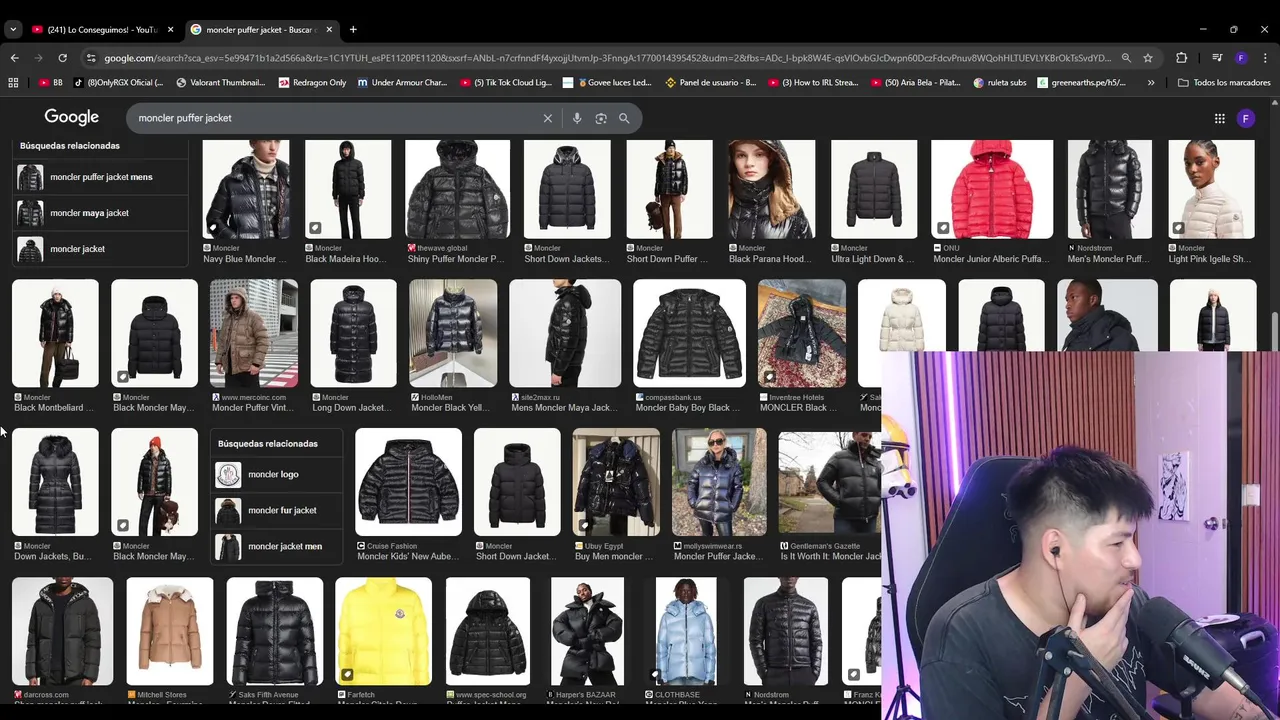Open Cruise Fashion Moncler Kids image
This screenshot has height=720, width=1280.
pyautogui.click(x=409, y=482)
